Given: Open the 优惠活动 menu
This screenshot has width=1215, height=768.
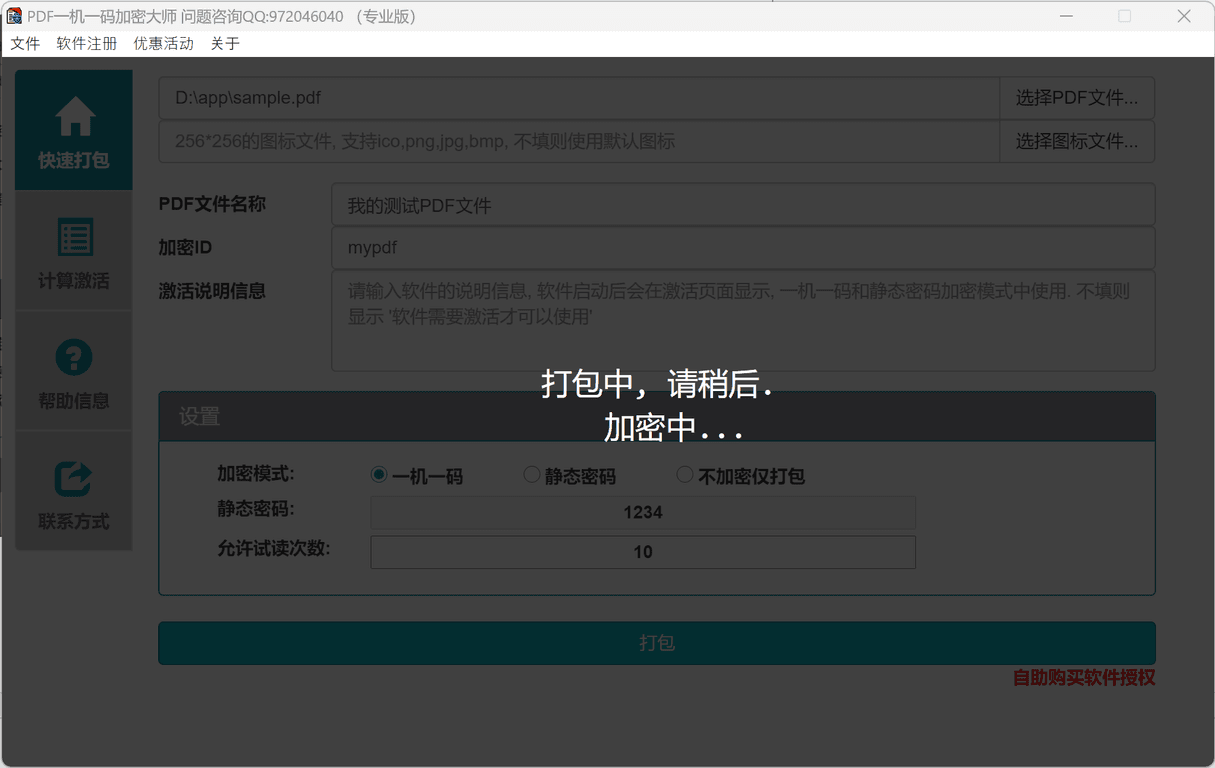Looking at the screenshot, I should coord(163,43).
